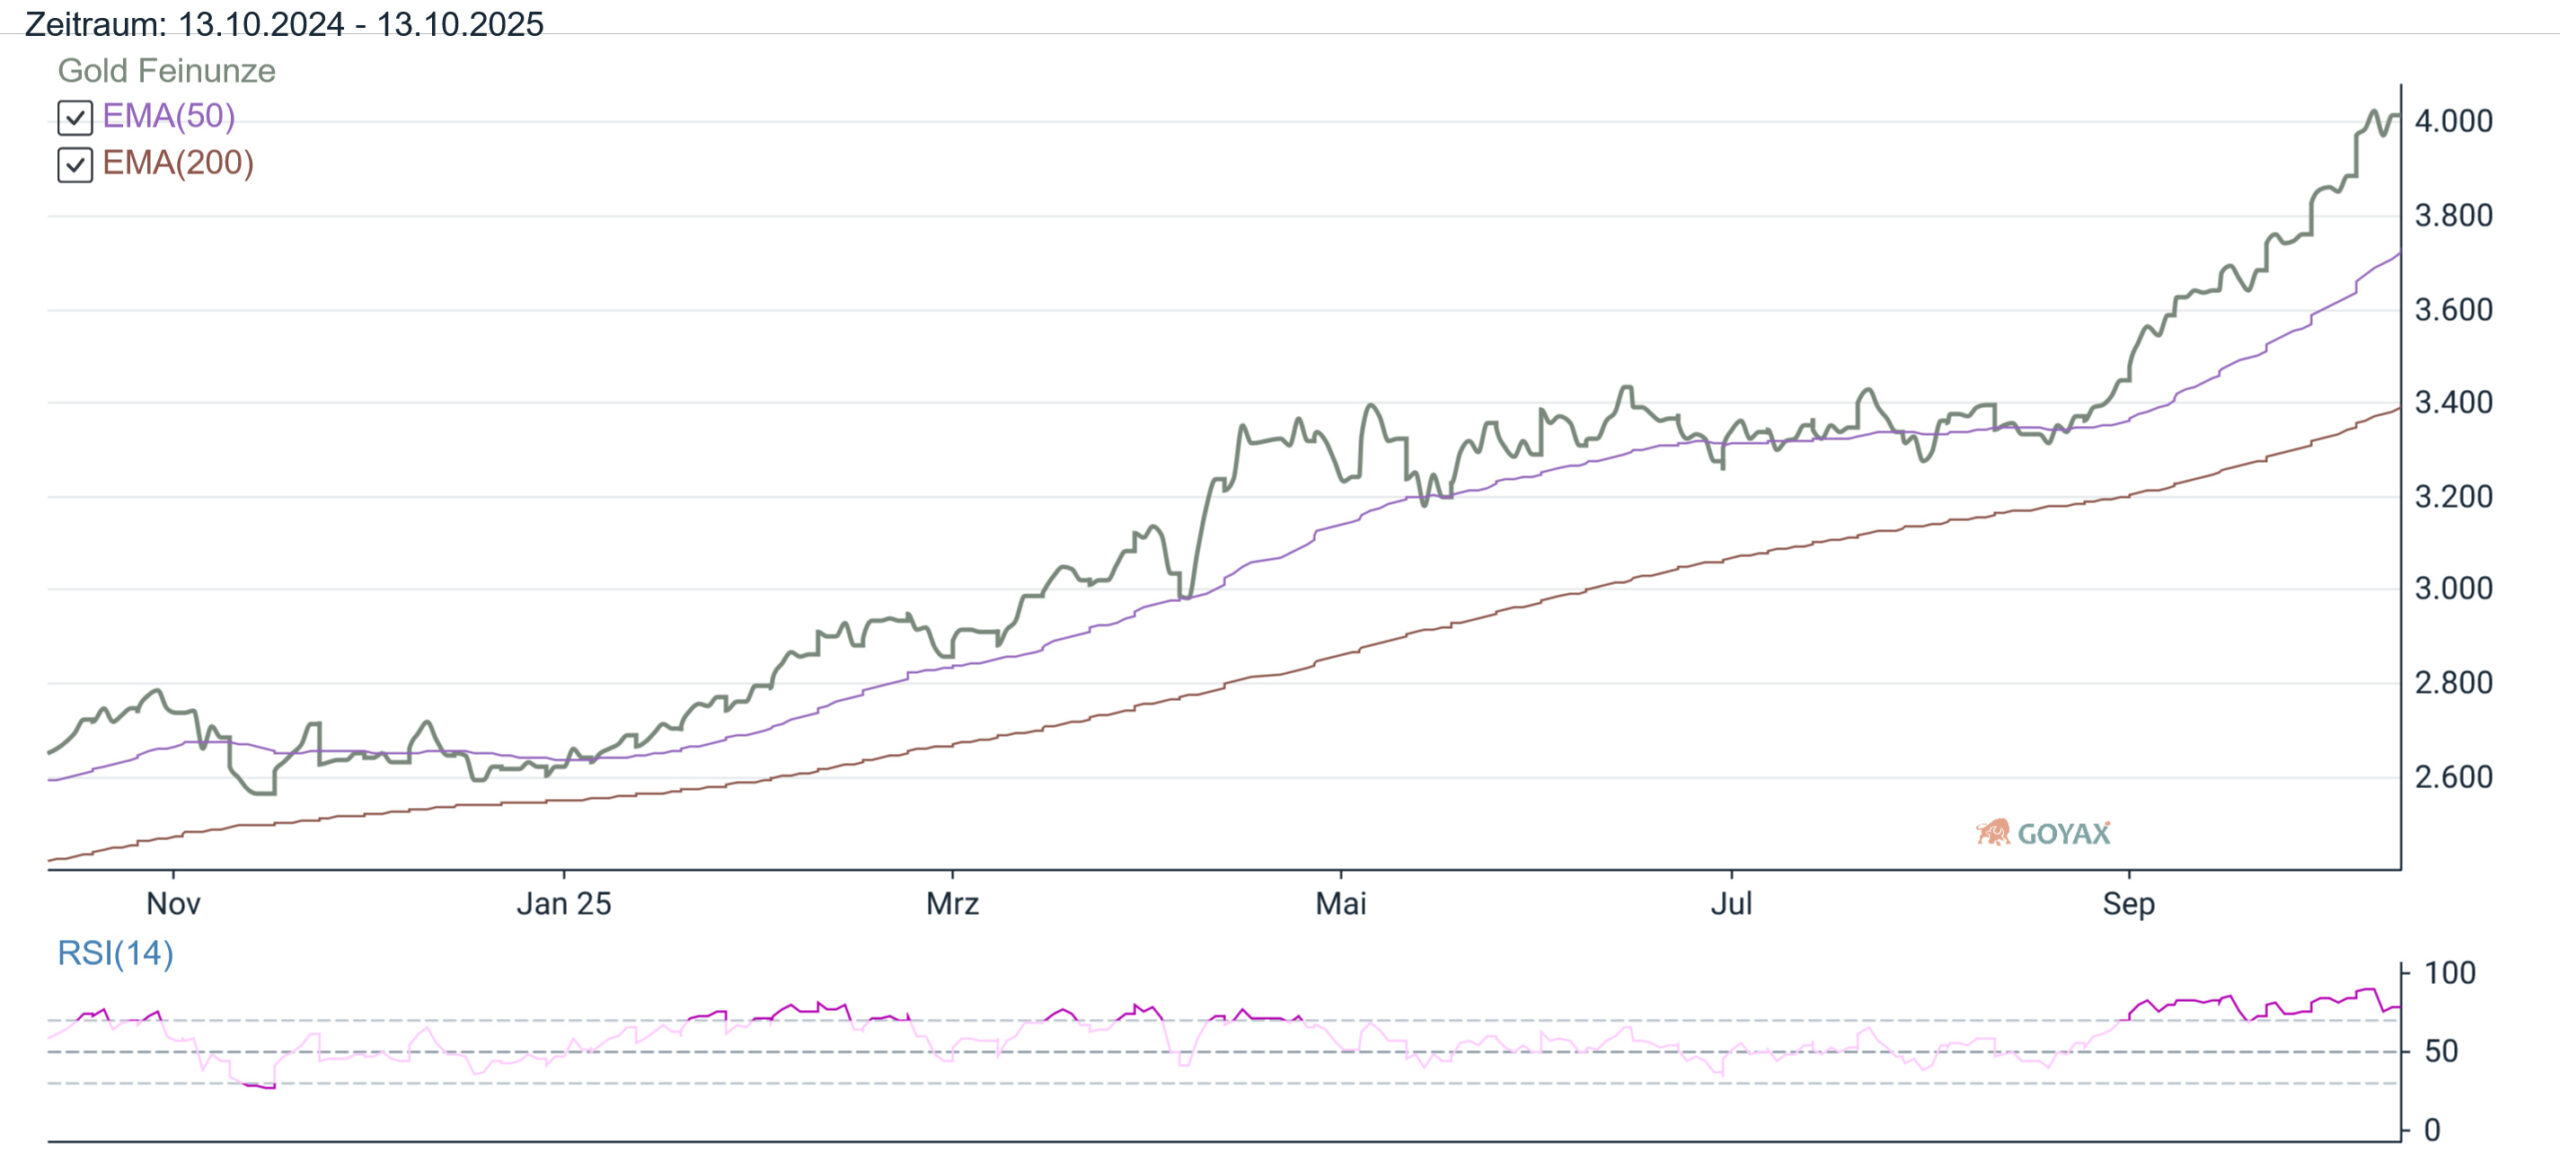Screen dimensions: 2560x1152
Task: Click the RSI 100 axis label
Action: tap(2449, 973)
